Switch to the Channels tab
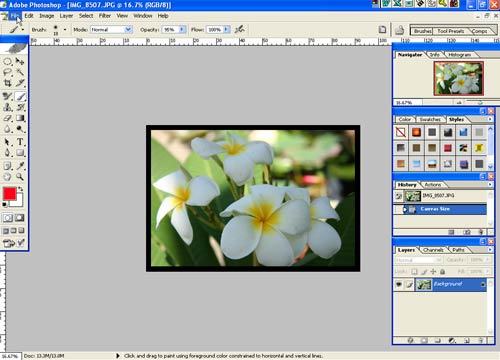Viewport: 500px width, 360px height. coord(433,250)
